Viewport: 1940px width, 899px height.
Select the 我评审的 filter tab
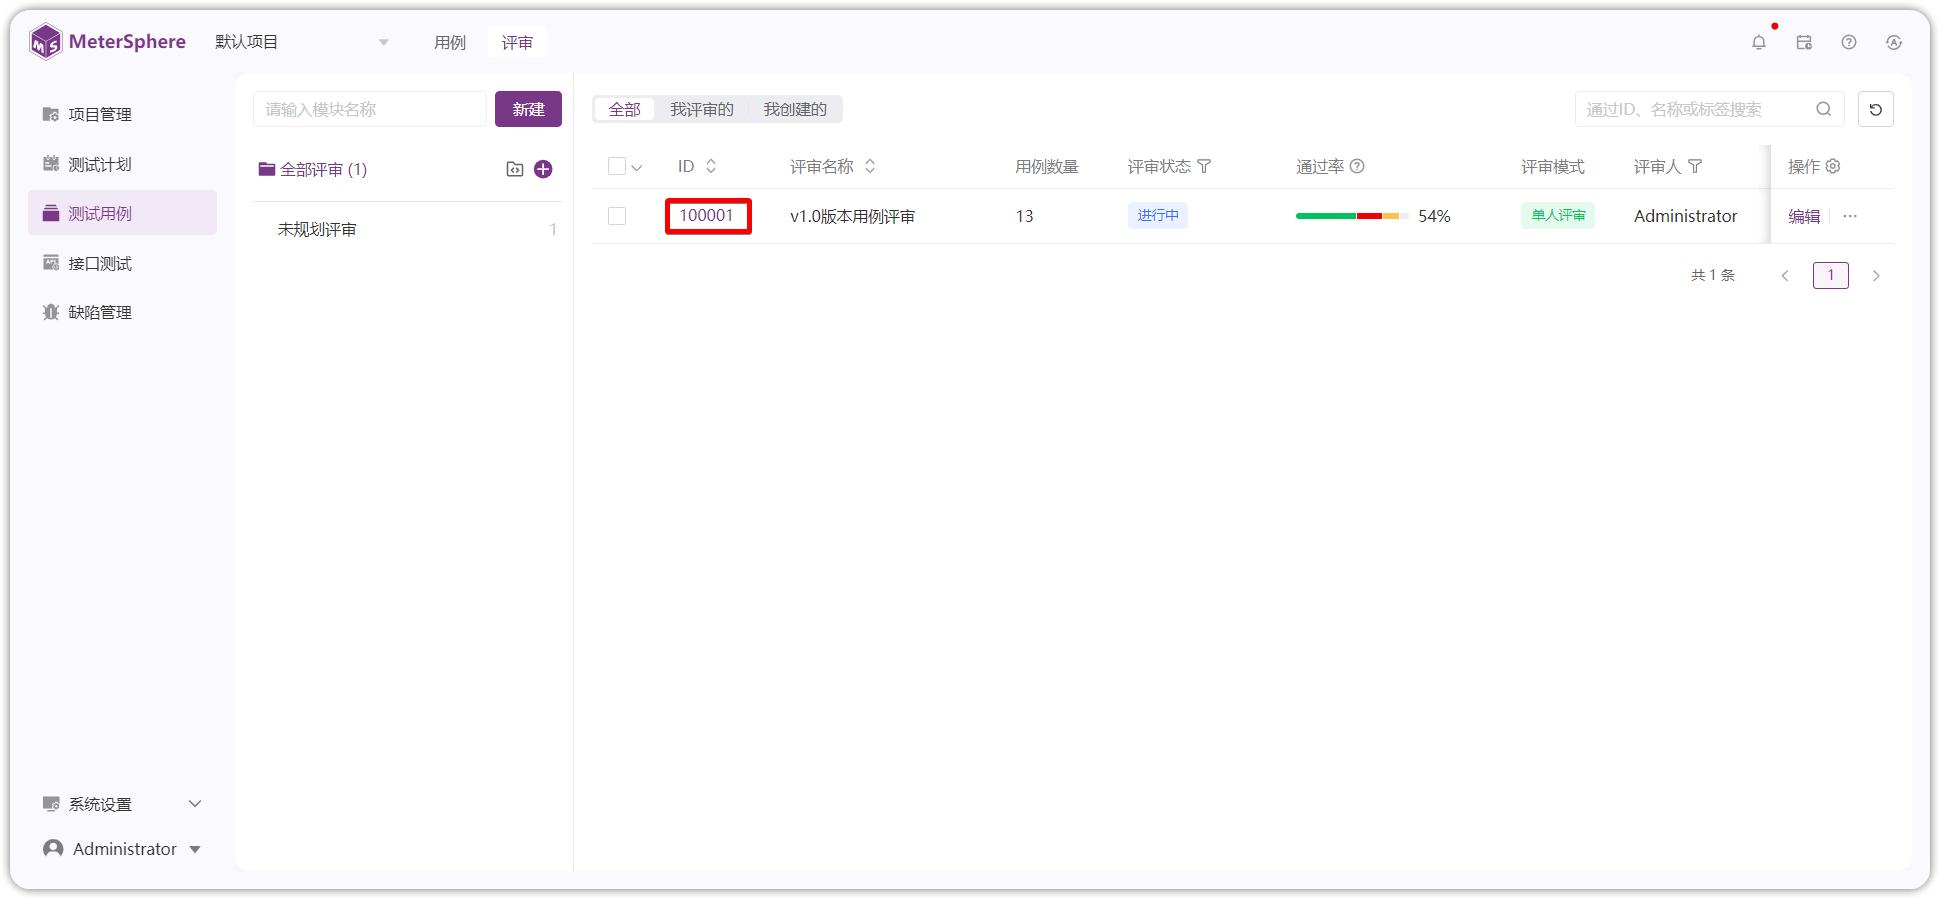tap(702, 109)
